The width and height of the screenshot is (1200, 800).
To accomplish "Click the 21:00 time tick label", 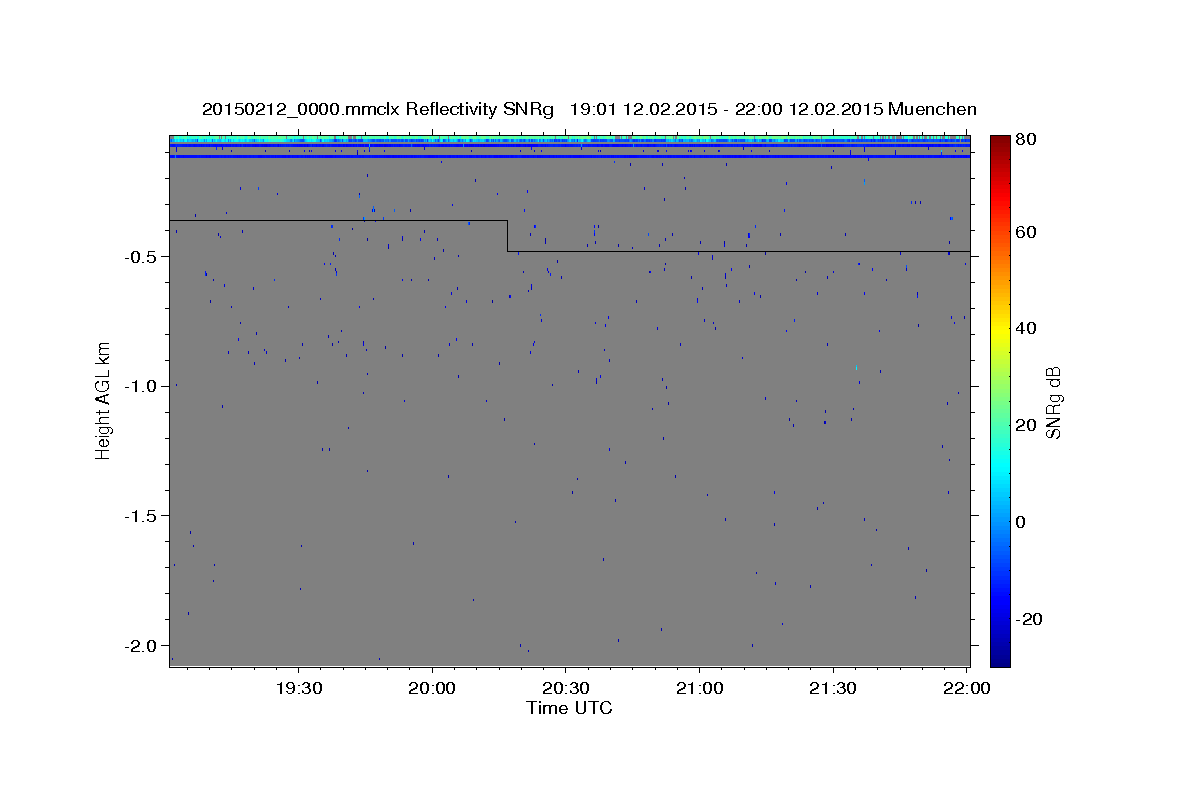I will [x=699, y=689].
